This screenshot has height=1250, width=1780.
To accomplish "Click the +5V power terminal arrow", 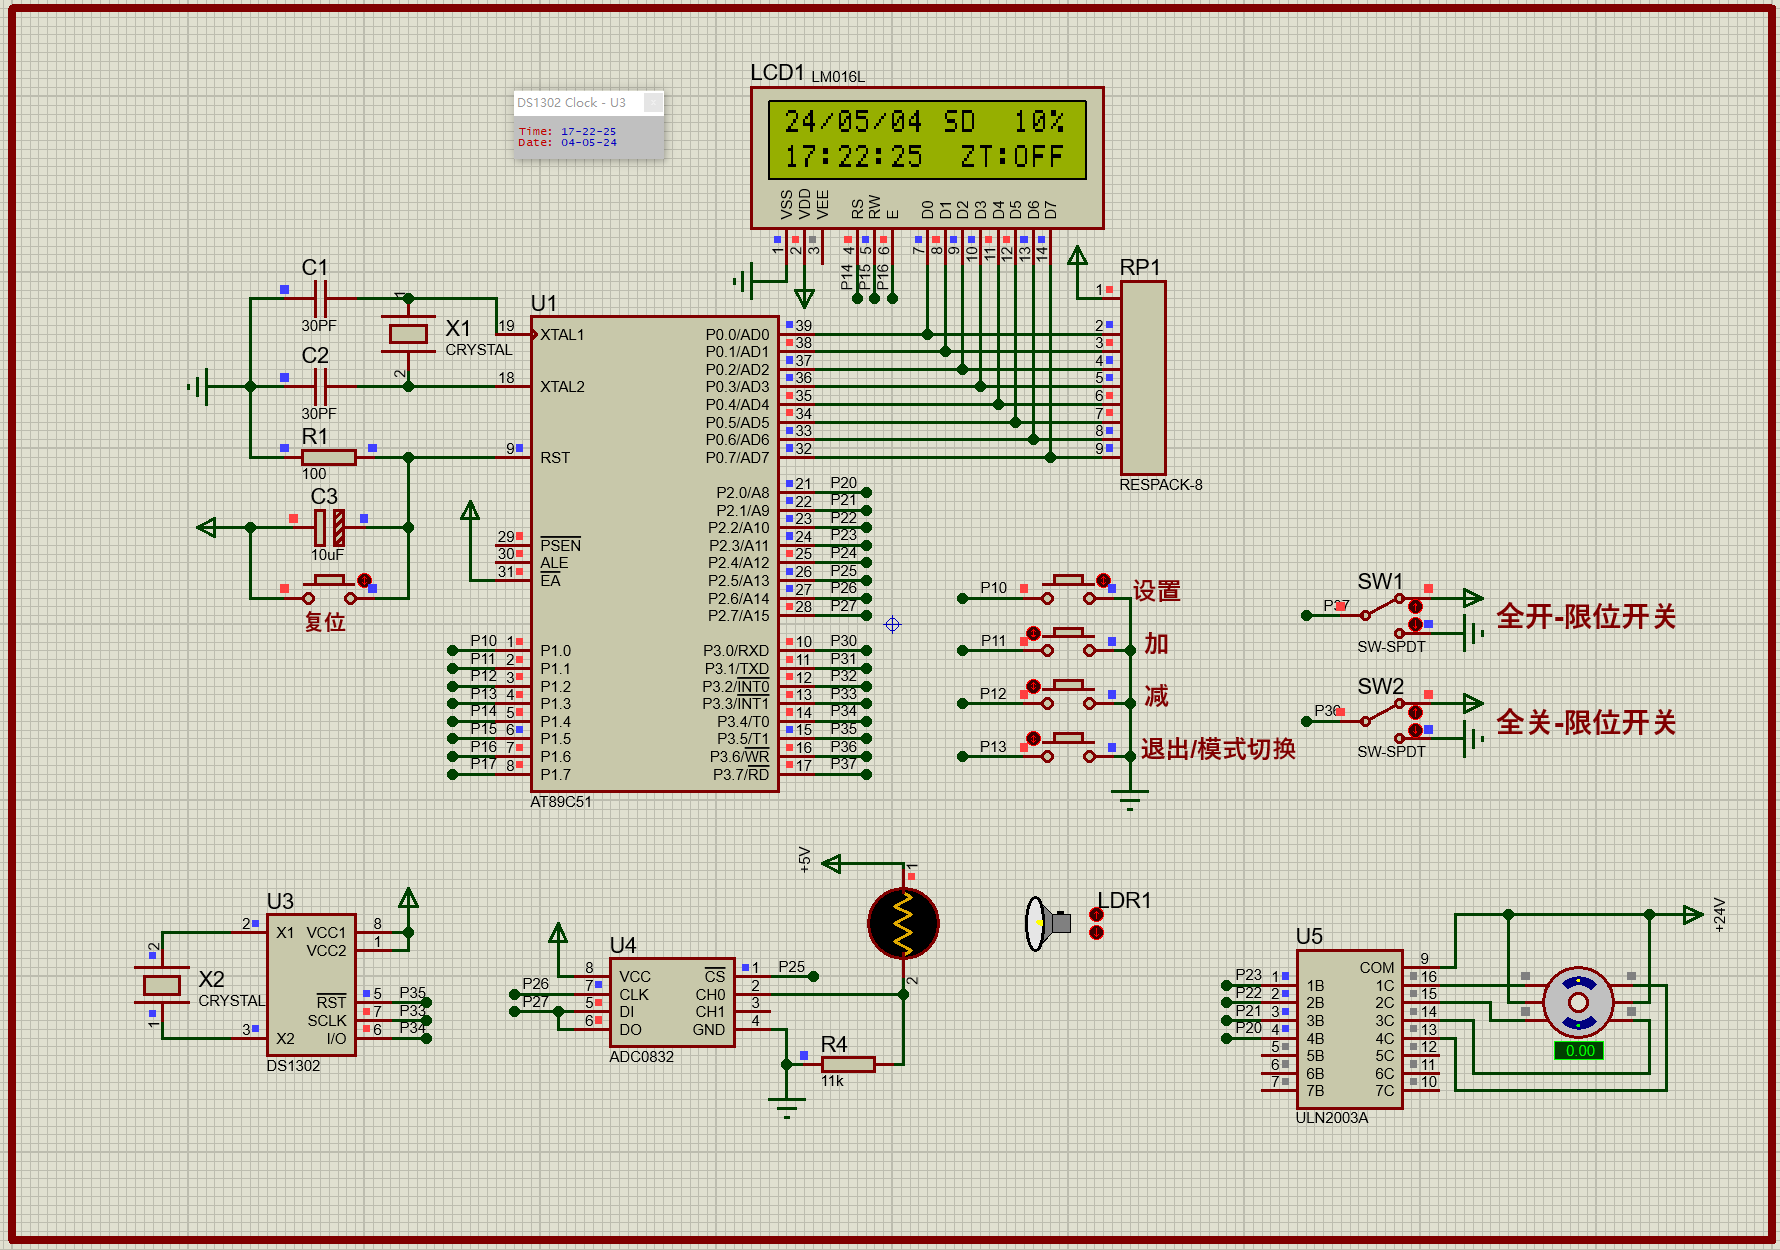I will pos(831,863).
